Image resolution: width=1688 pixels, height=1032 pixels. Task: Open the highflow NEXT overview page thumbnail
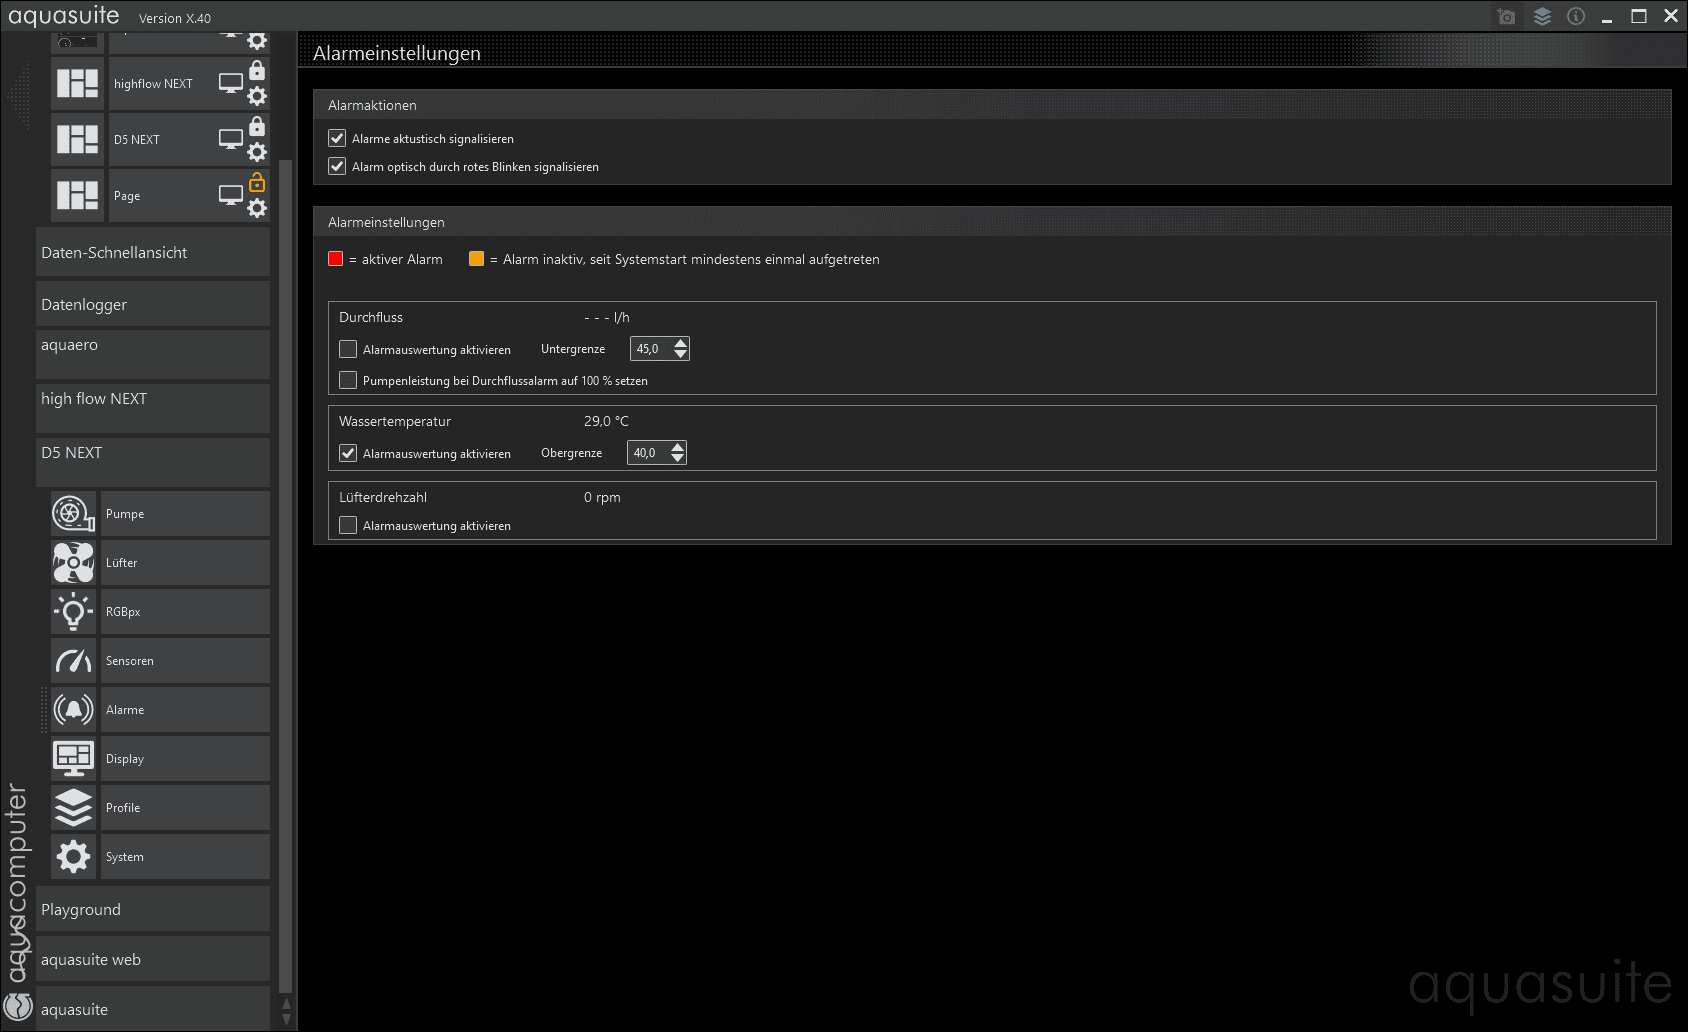click(77, 83)
